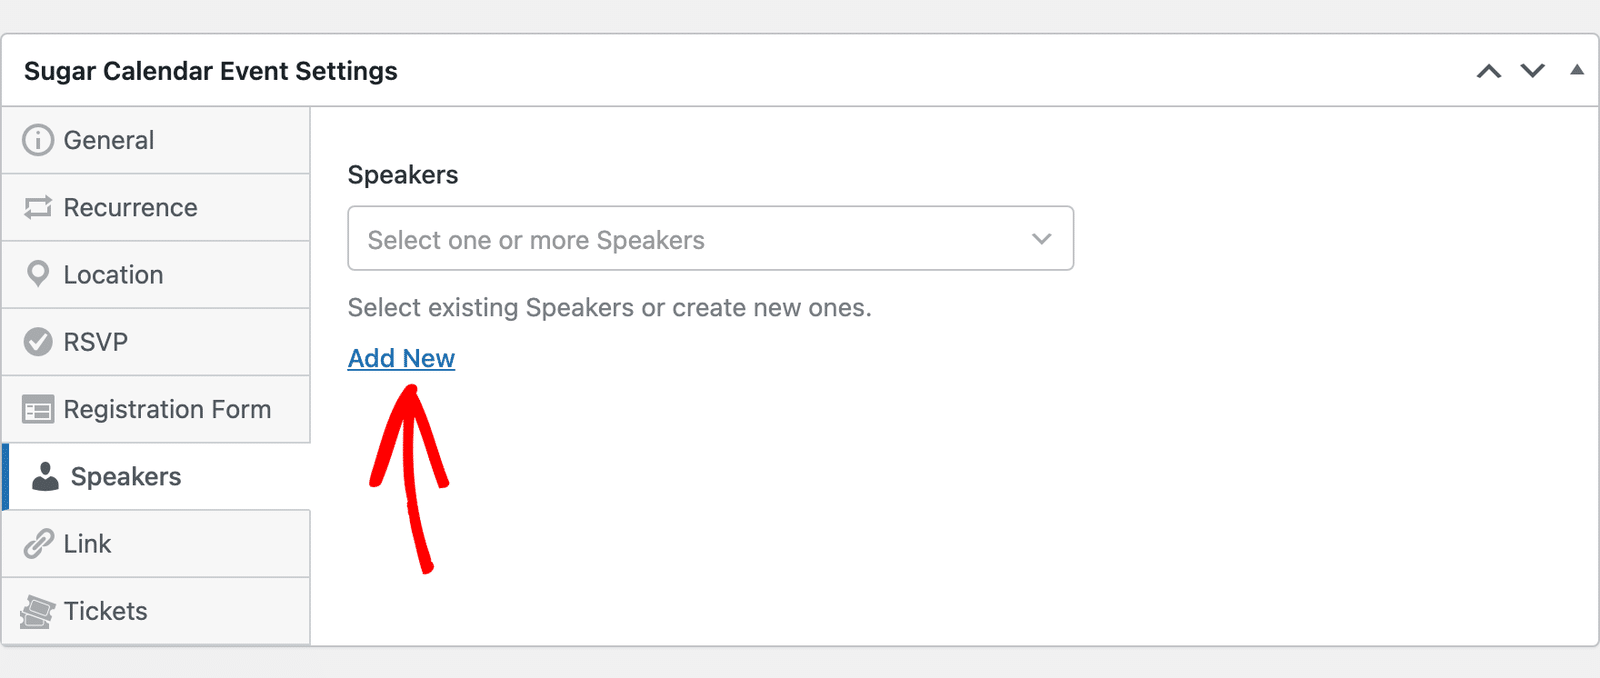Click the Location pin icon
Viewport: 1600px width, 678px height.
(x=38, y=274)
